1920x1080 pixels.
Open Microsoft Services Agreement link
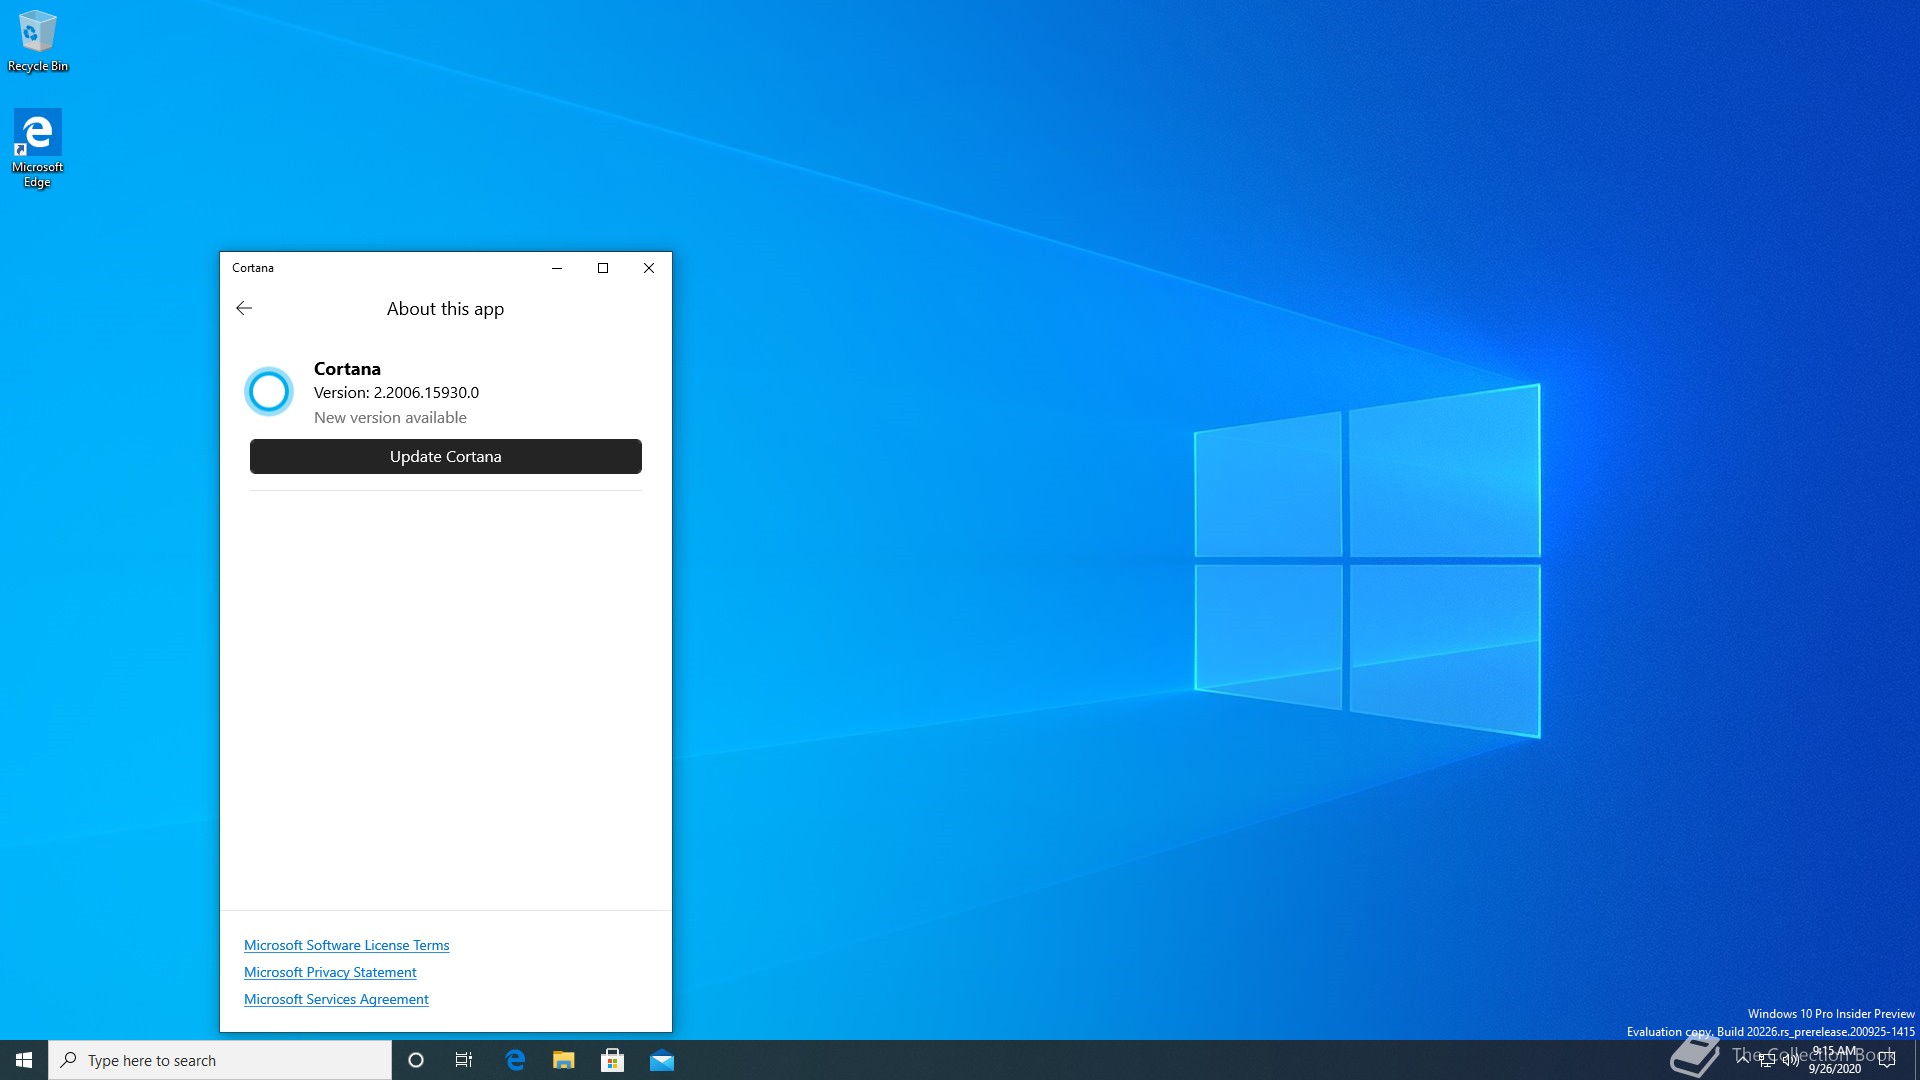336,999
